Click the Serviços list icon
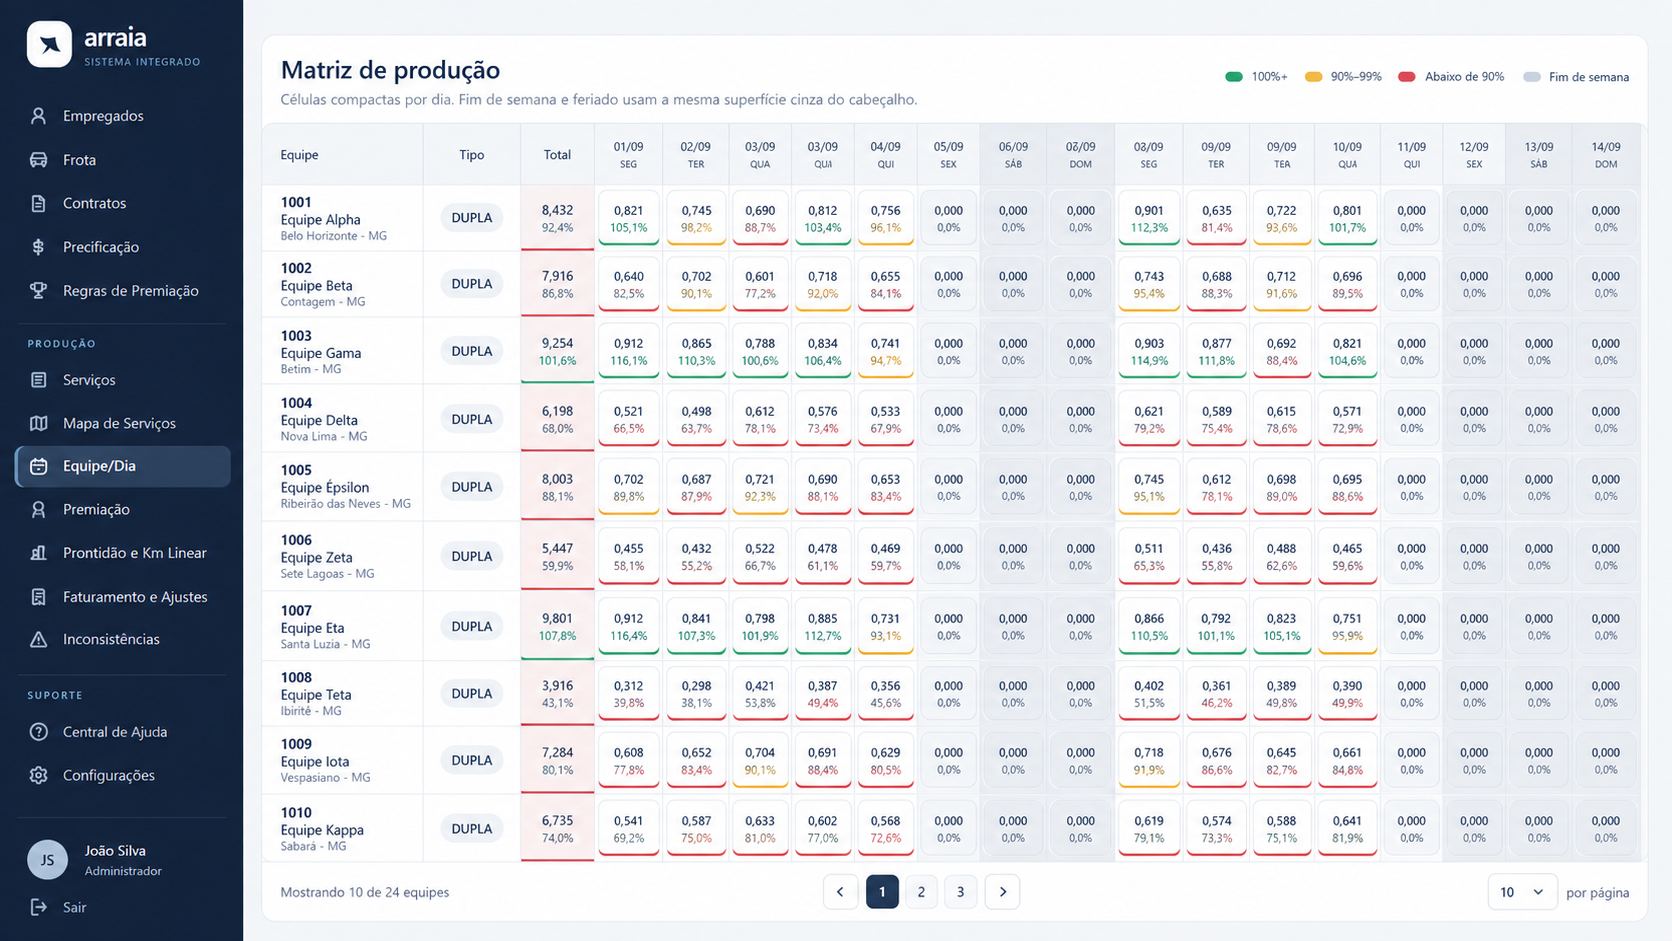Image resolution: width=1672 pixels, height=941 pixels. click(x=39, y=380)
